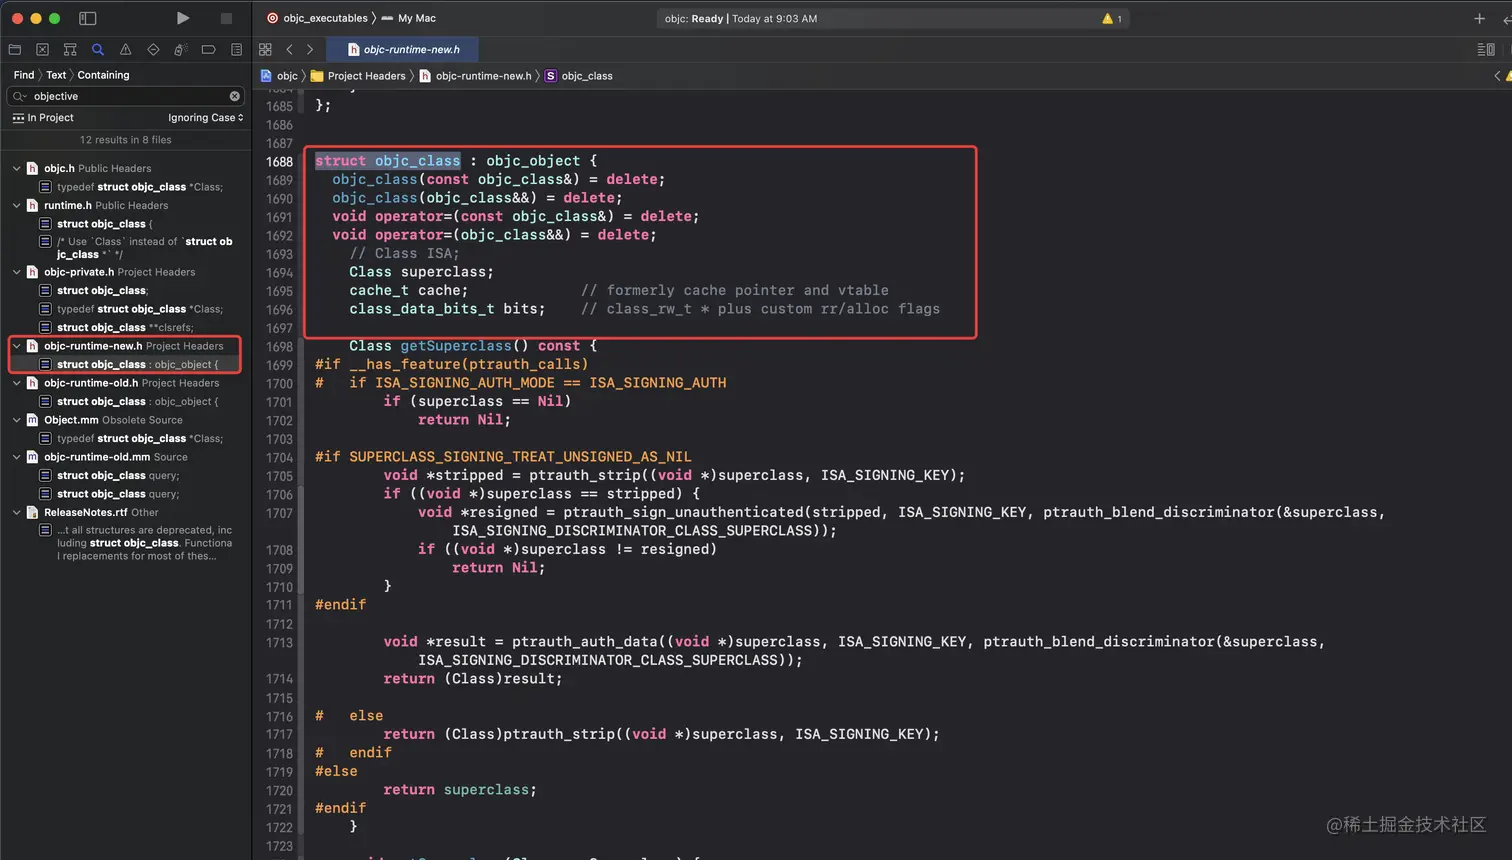Collapse the objc.h results group
This screenshot has height=860, width=1512.
pyautogui.click(x=16, y=168)
